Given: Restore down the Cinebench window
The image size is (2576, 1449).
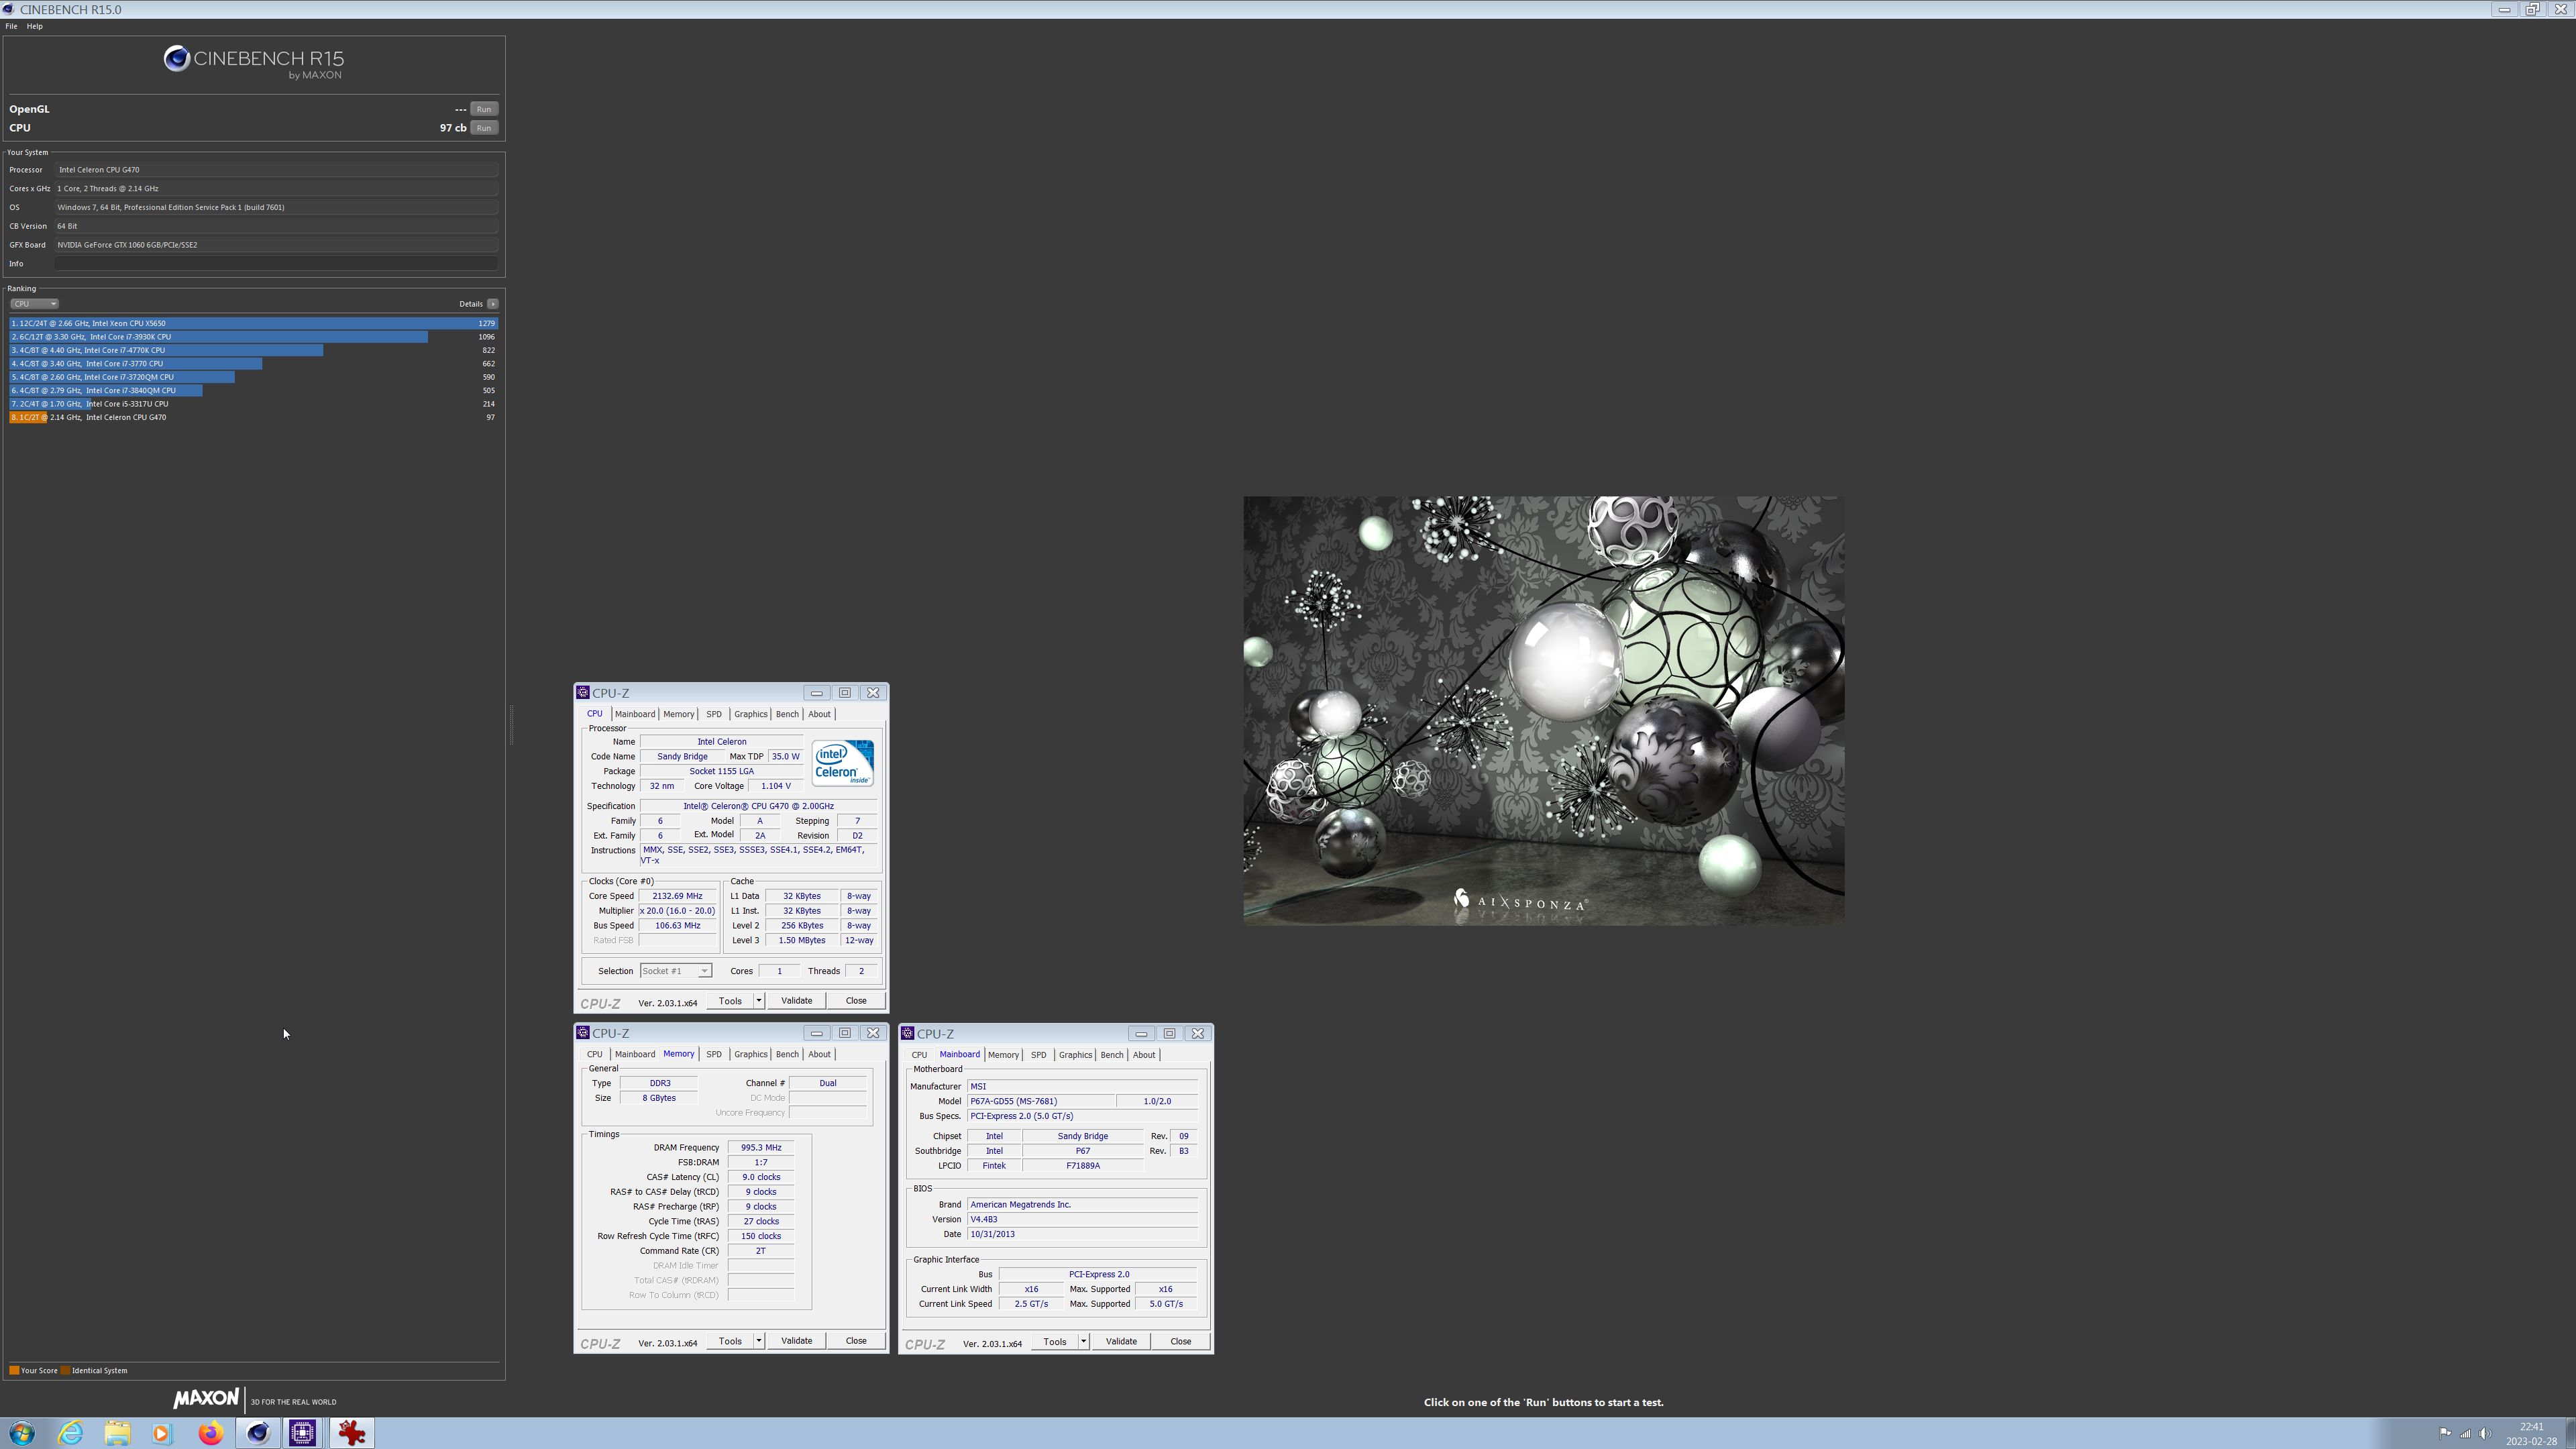Looking at the screenshot, I should click(x=2532, y=9).
